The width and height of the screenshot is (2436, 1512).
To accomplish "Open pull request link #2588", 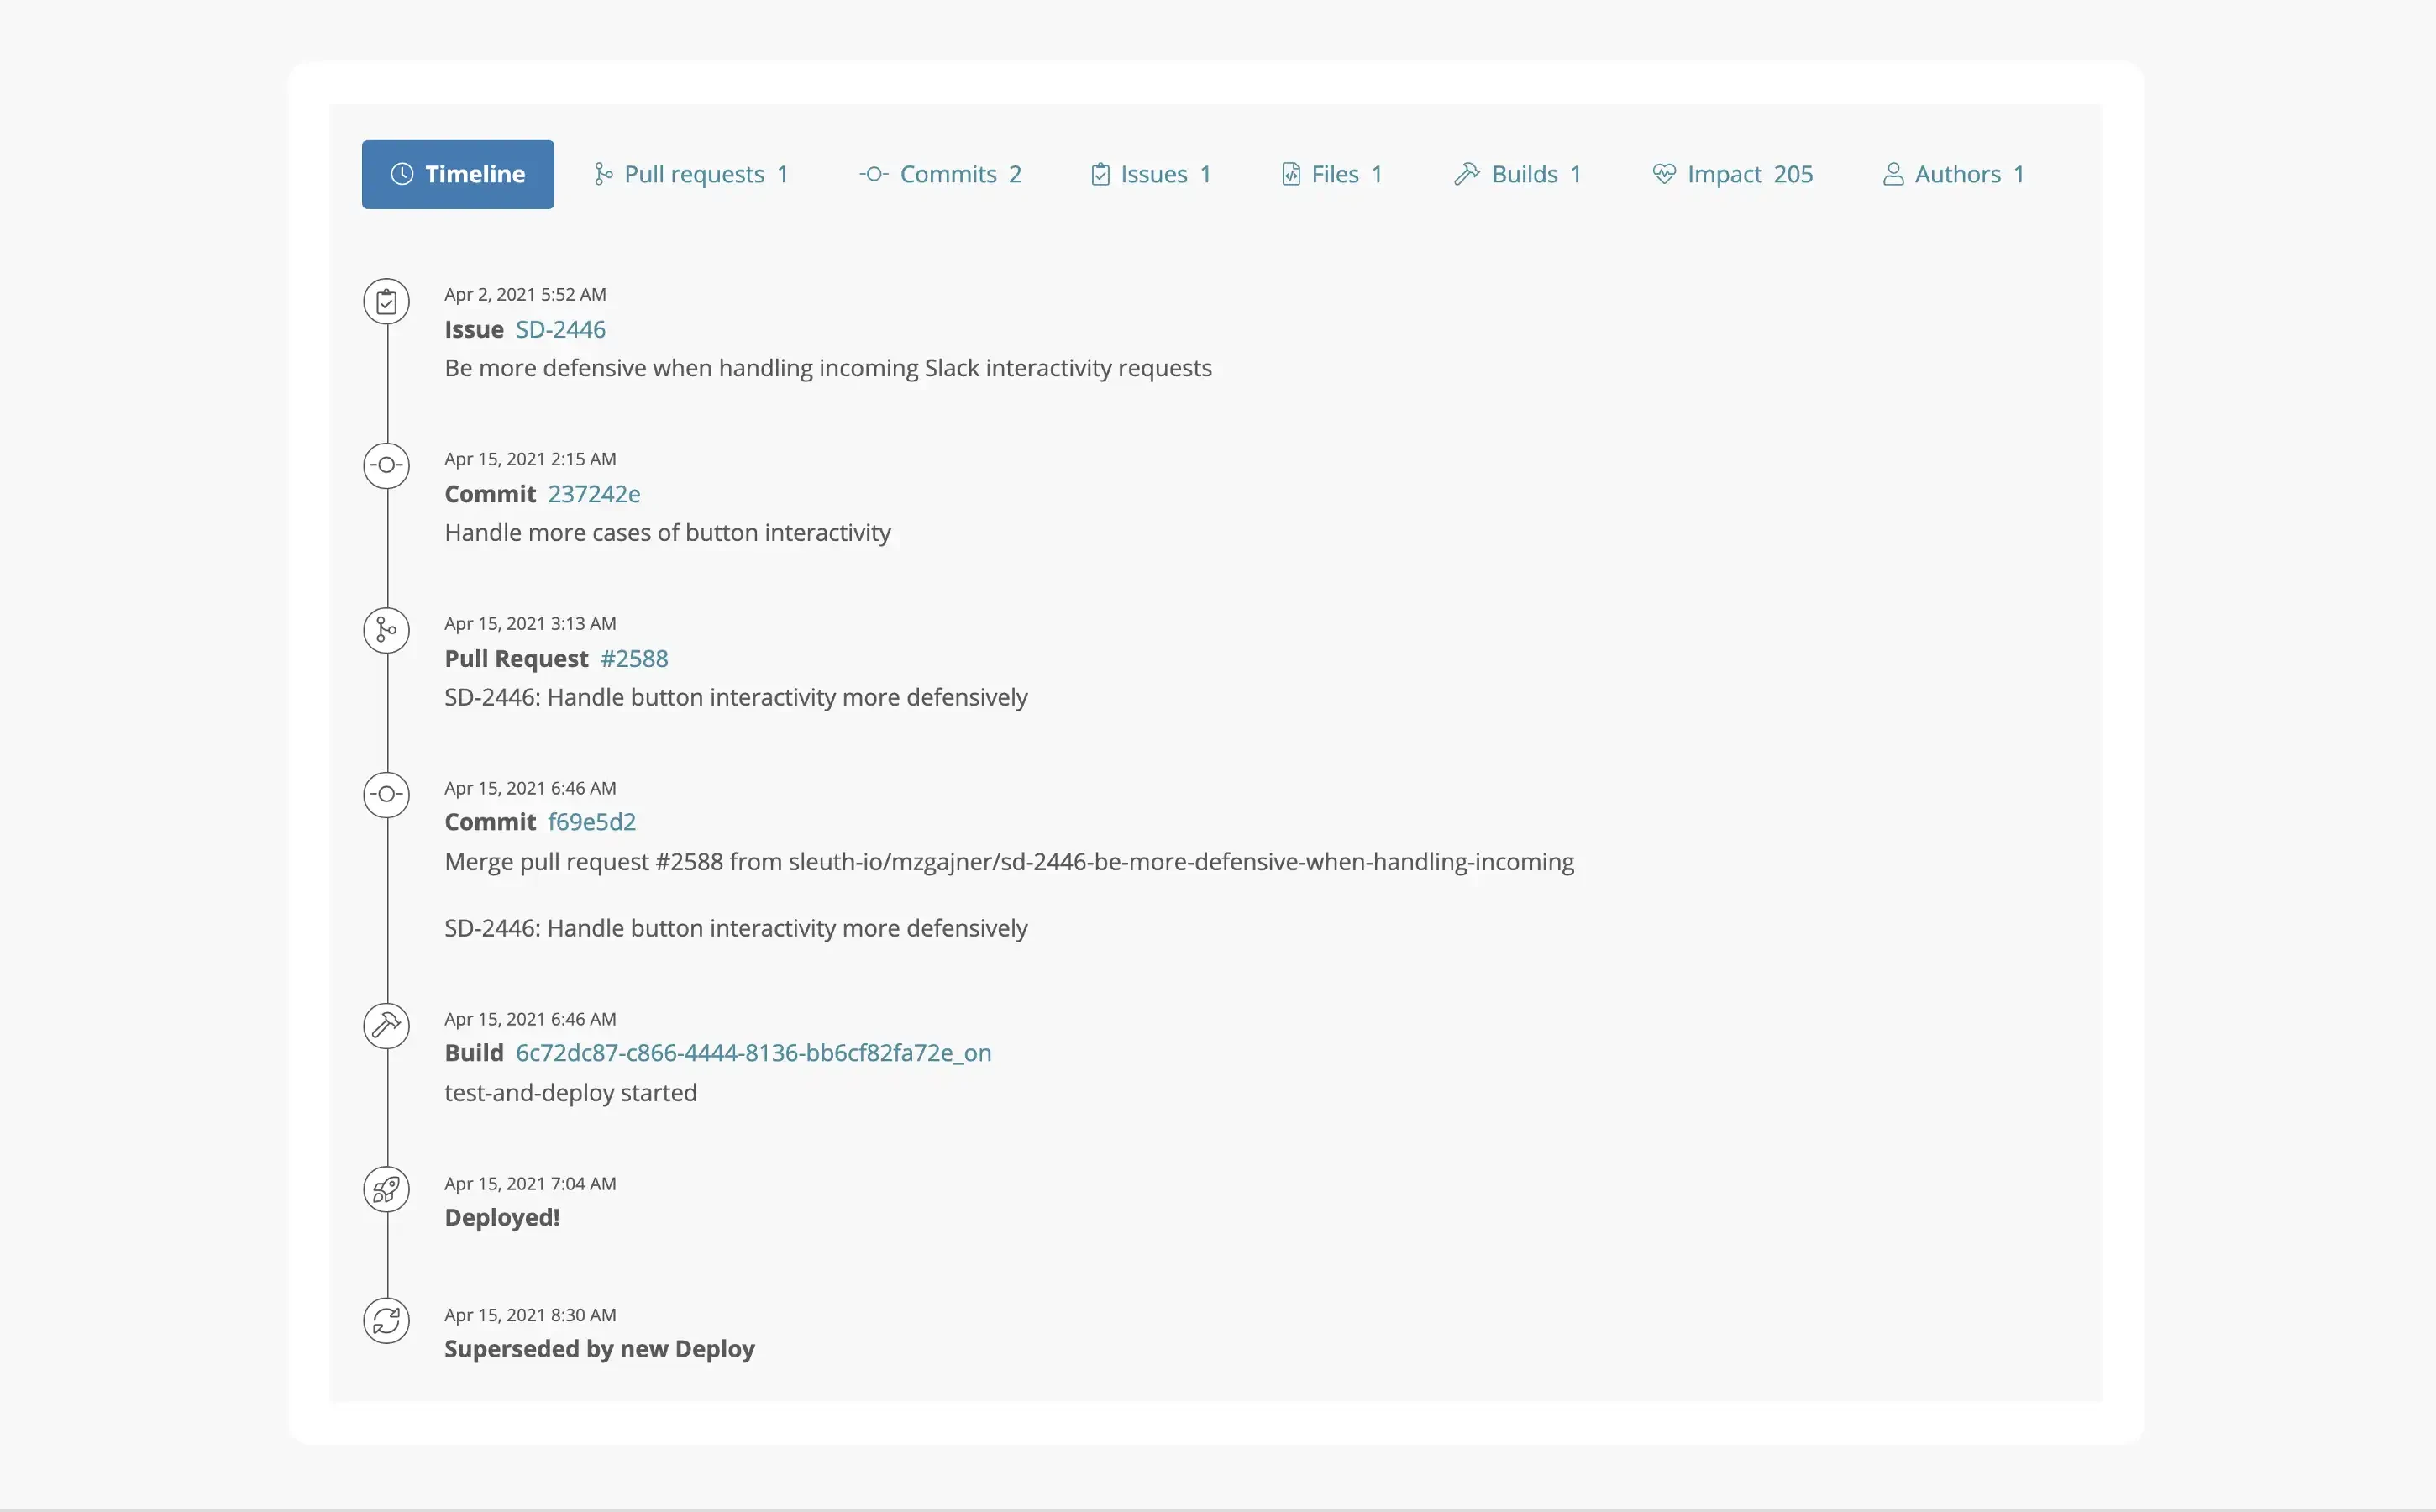I will coord(634,658).
